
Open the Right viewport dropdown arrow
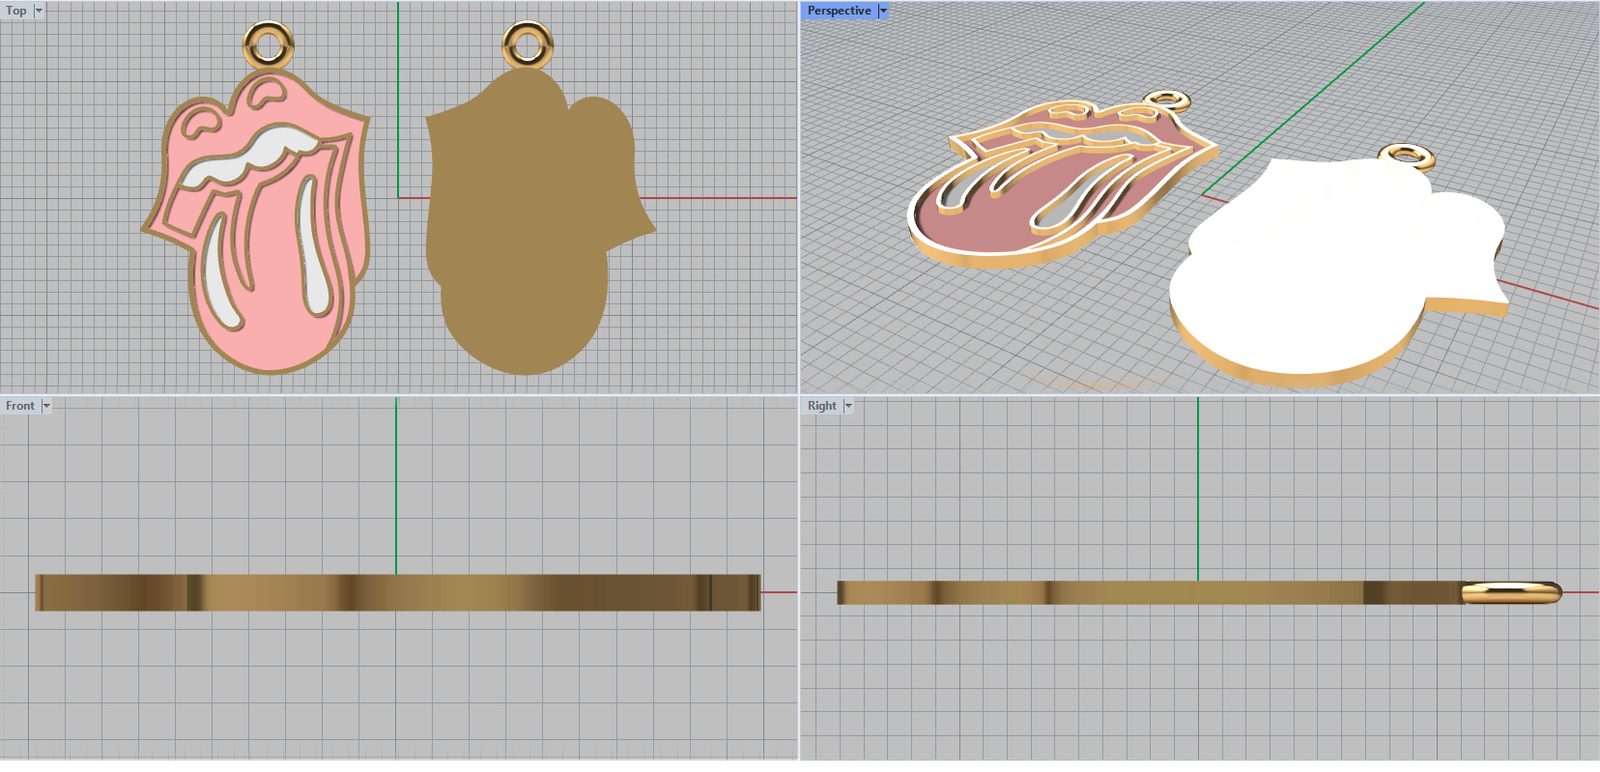848,406
